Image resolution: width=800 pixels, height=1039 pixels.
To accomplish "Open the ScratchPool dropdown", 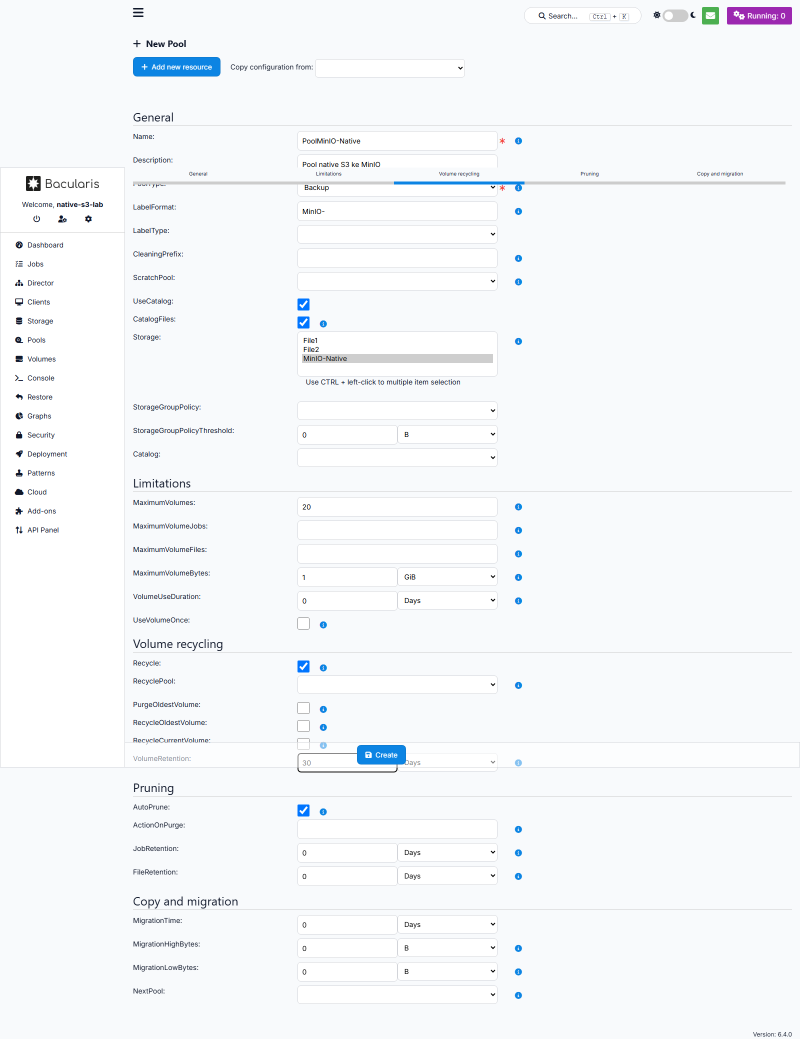I will coord(397,281).
